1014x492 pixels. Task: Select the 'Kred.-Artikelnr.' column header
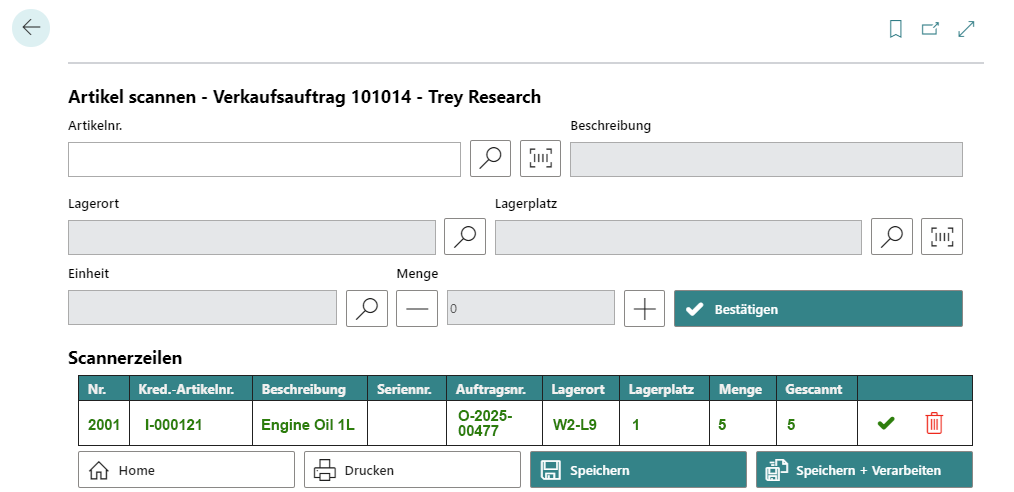point(191,388)
